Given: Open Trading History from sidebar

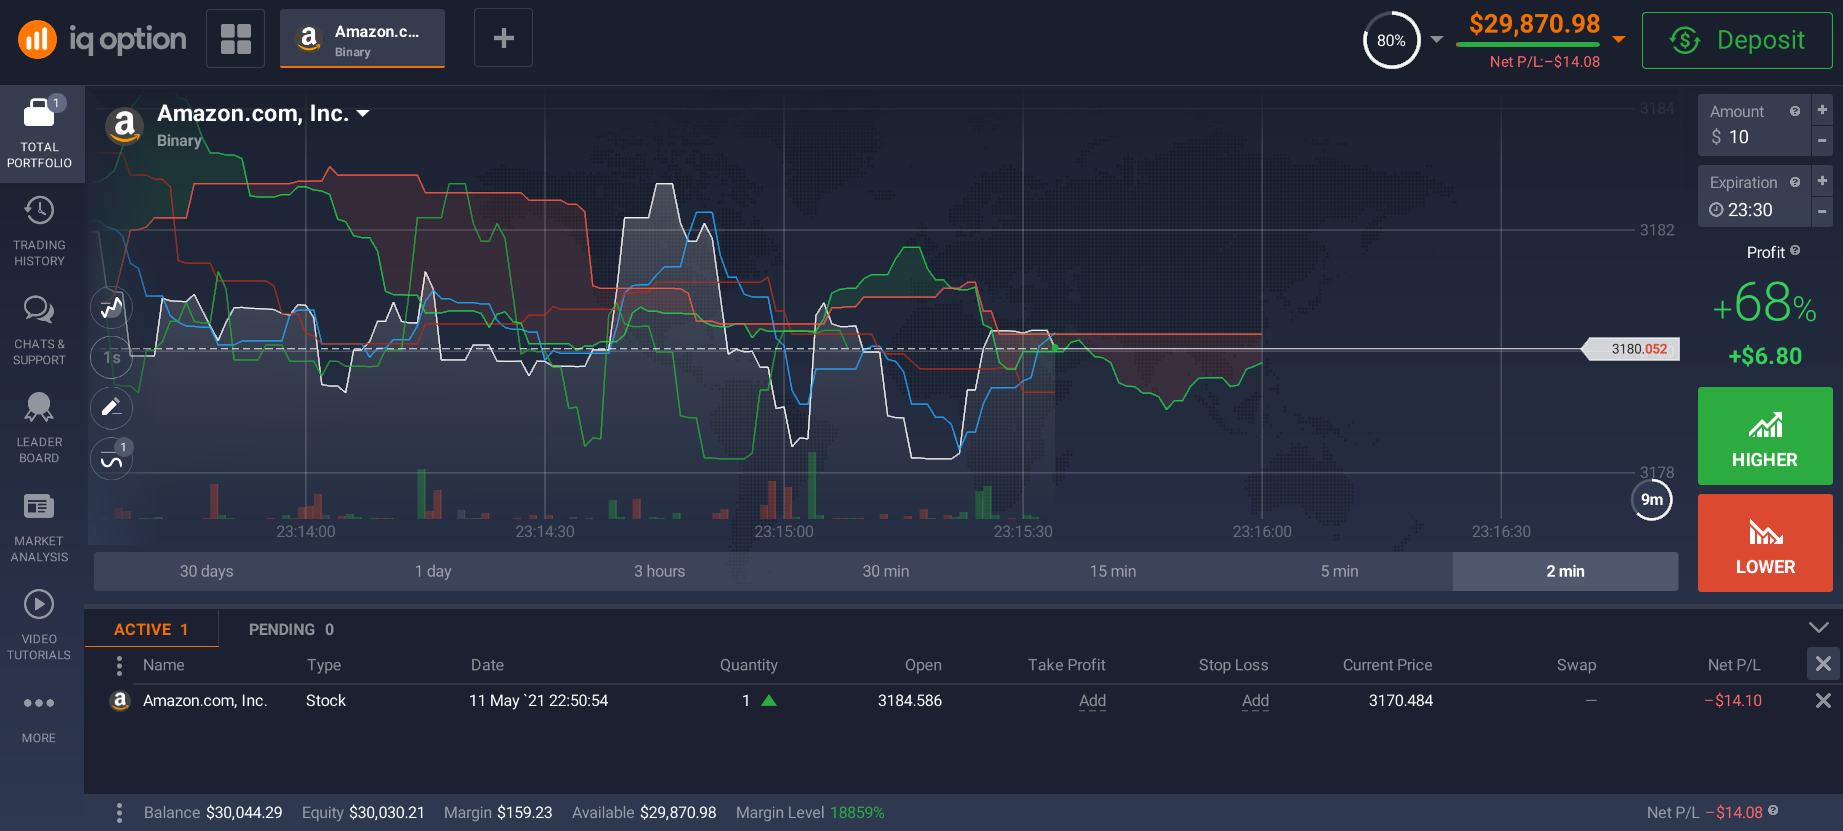Looking at the screenshot, I should [40, 232].
